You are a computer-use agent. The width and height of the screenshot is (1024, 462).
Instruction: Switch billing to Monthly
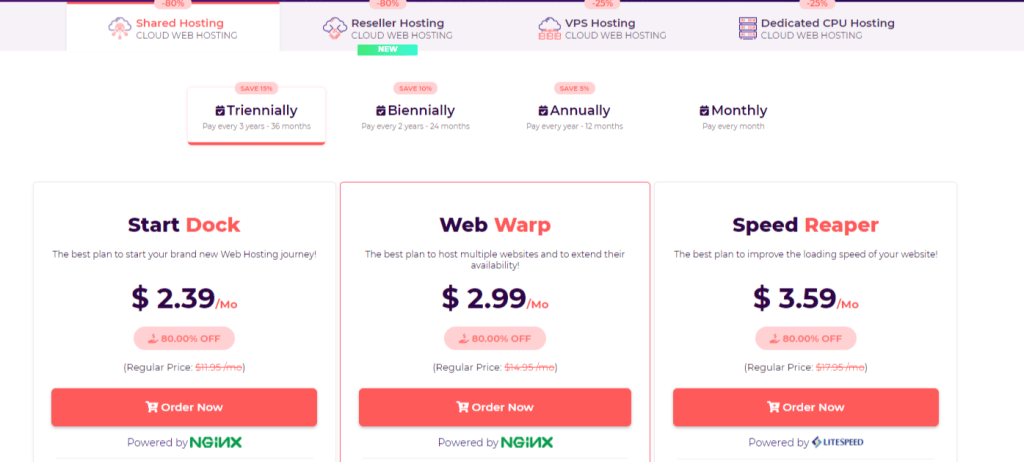click(733, 116)
